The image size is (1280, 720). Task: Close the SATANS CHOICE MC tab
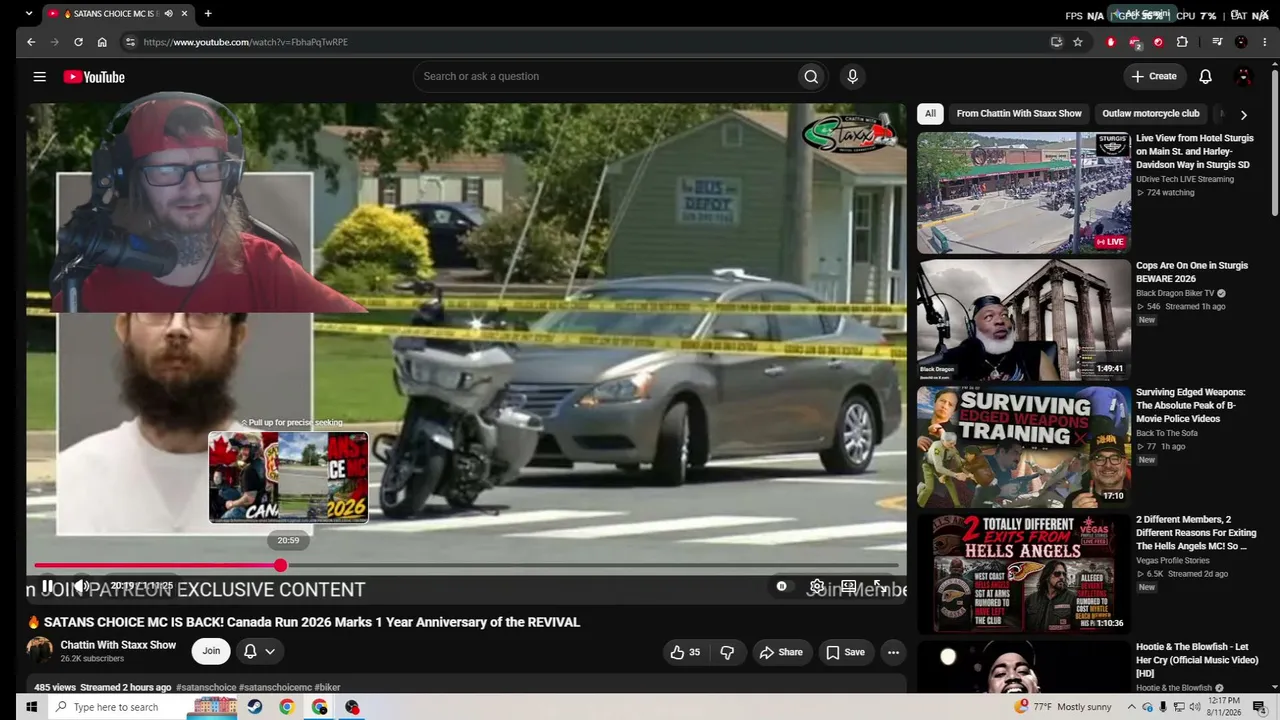(x=184, y=14)
